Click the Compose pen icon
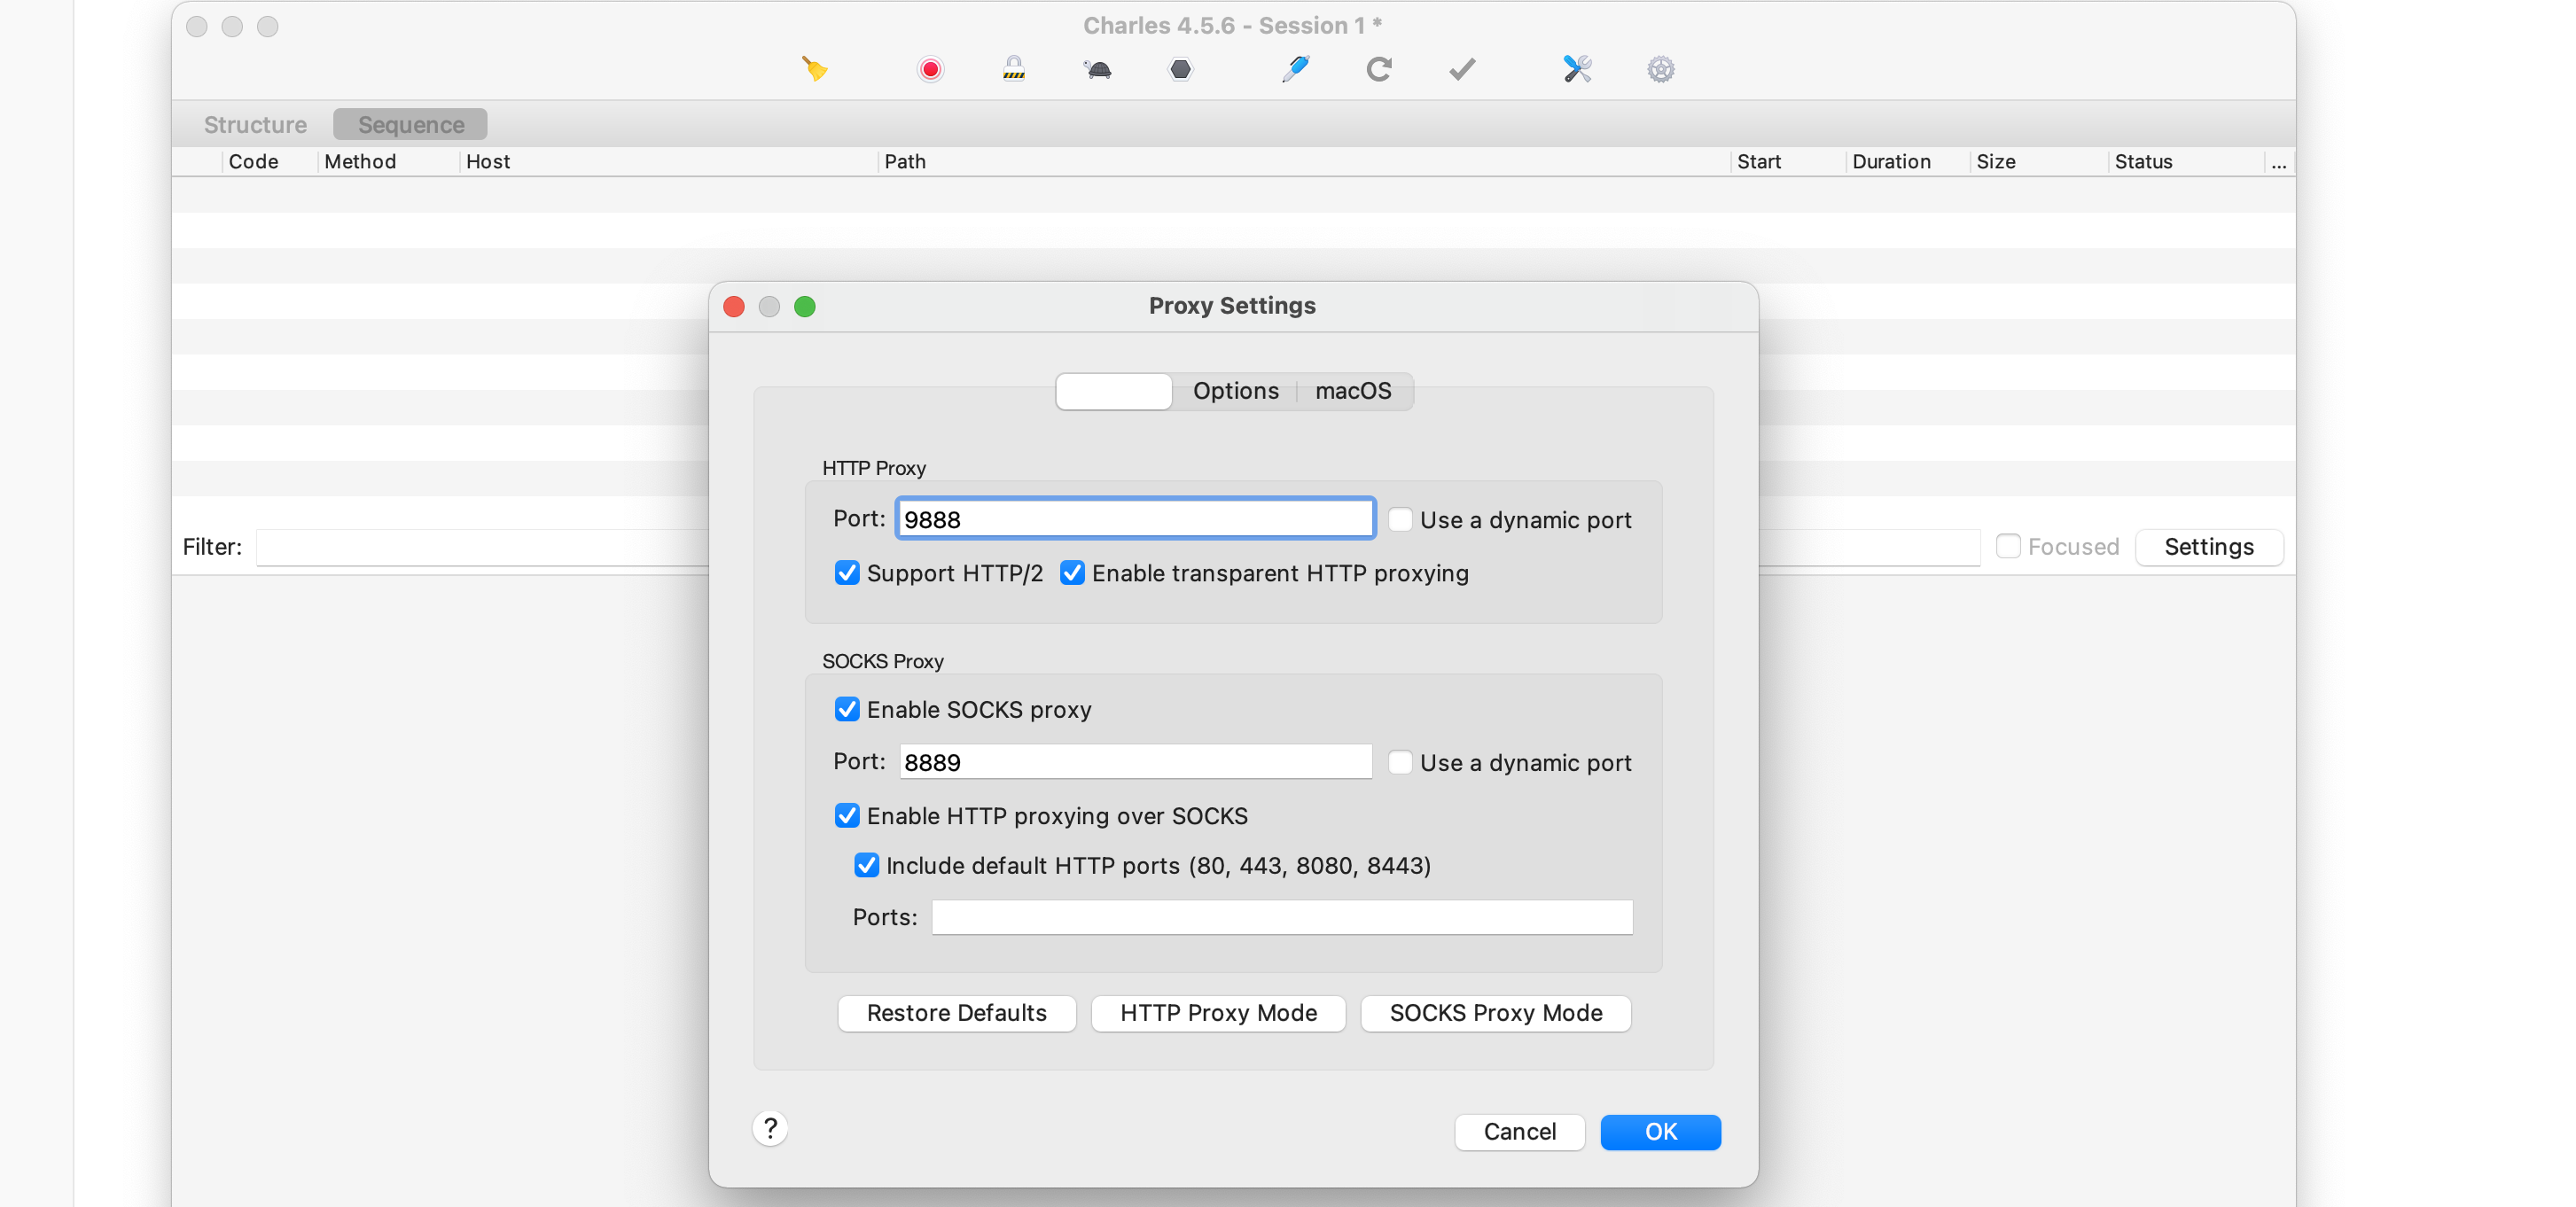Image resolution: width=2576 pixels, height=1207 pixels. click(x=1295, y=69)
